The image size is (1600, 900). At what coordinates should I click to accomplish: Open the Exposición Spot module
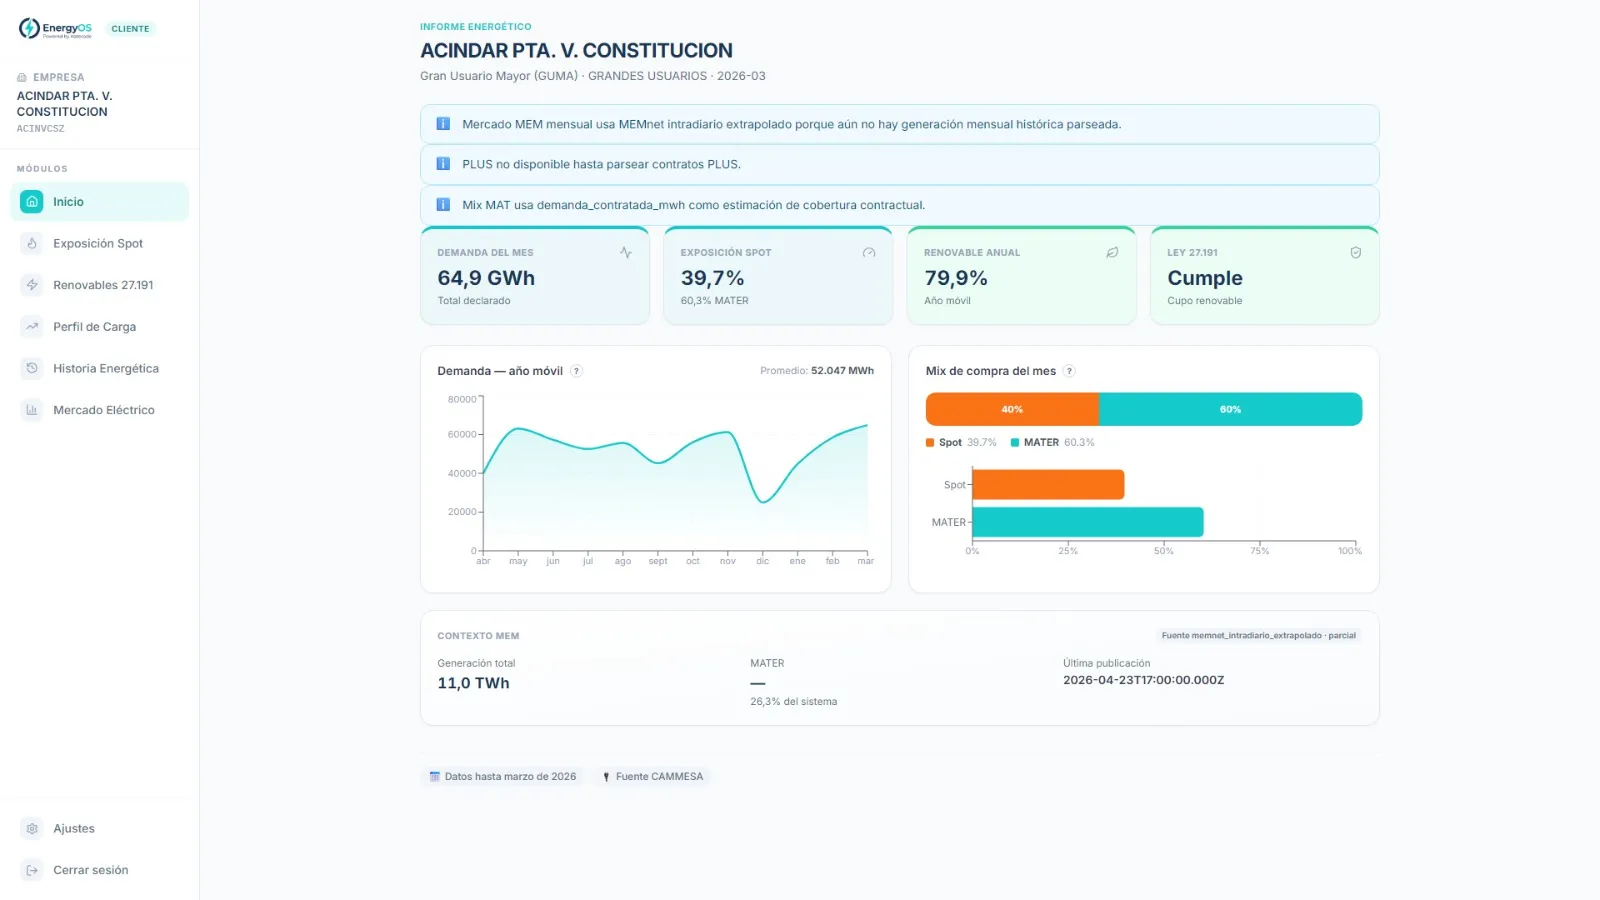(100, 243)
